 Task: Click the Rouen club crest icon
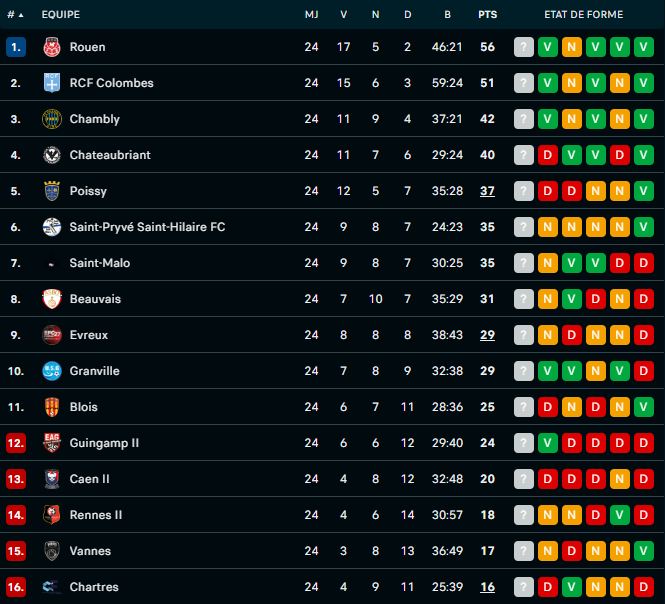tap(52, 47)
